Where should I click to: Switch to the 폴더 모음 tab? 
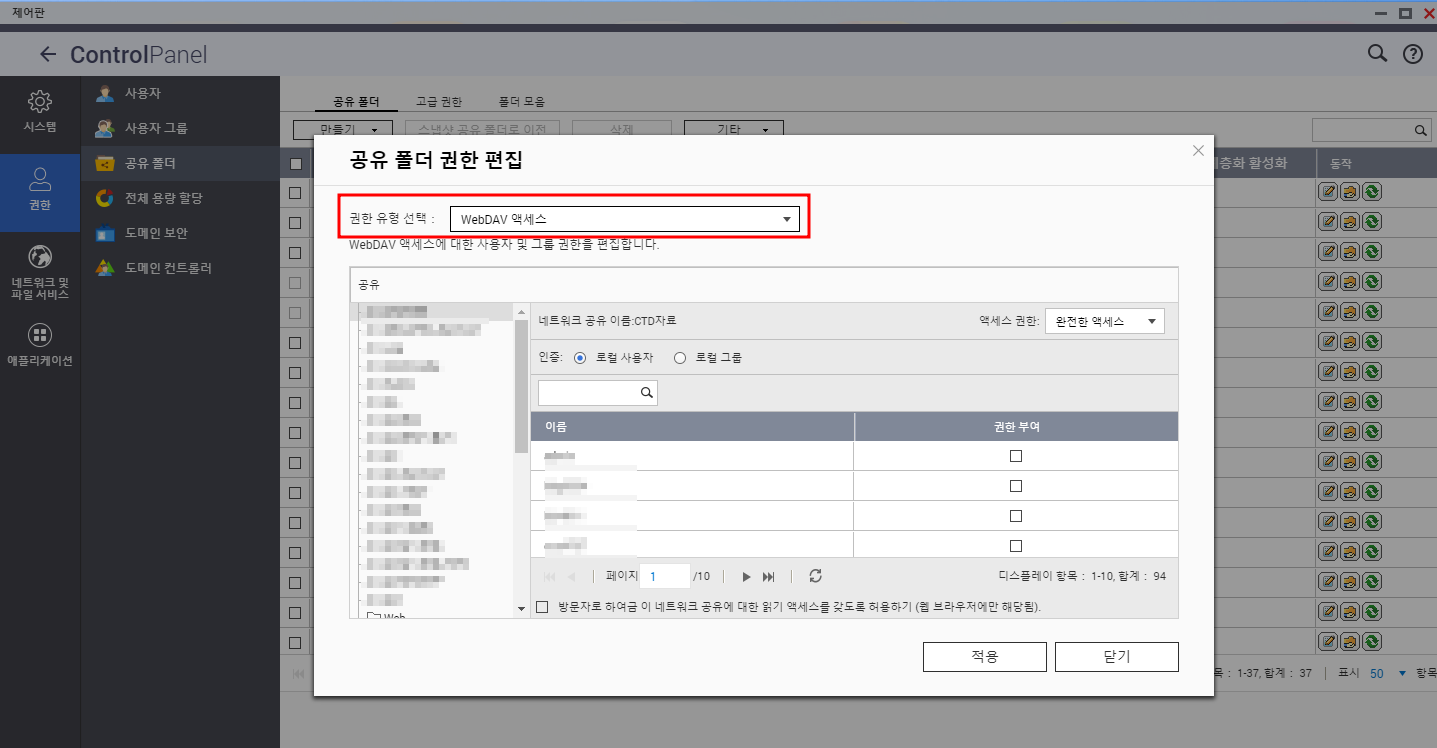[521, 102]
